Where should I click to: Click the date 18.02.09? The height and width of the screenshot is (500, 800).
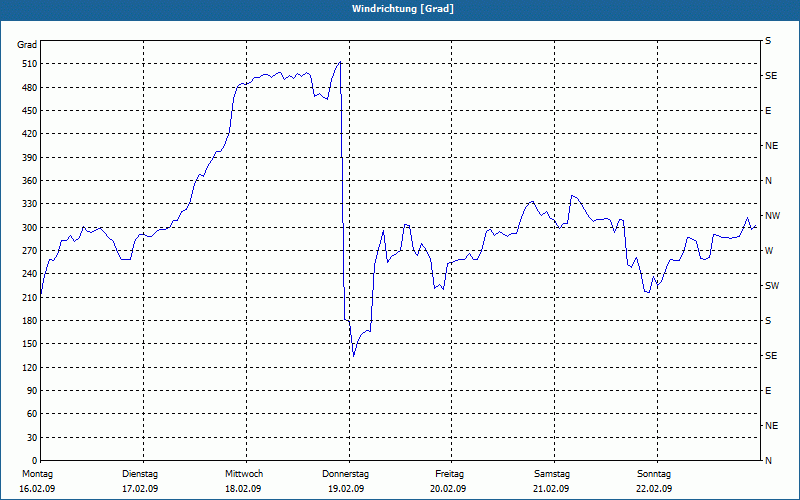point(243,489)
